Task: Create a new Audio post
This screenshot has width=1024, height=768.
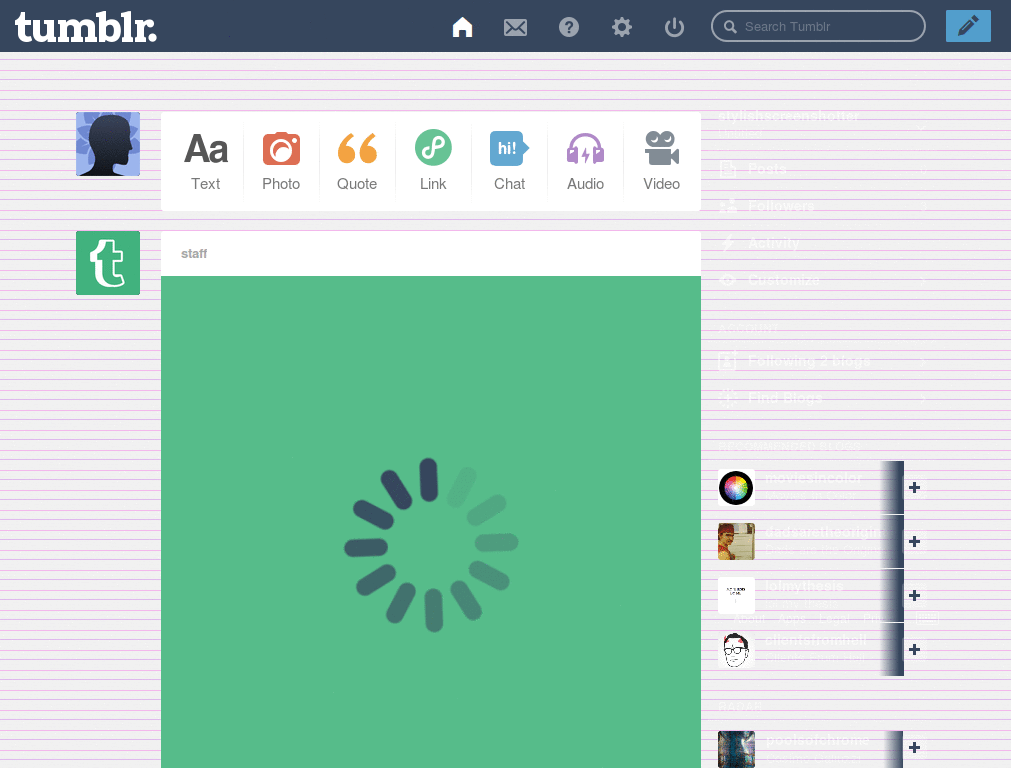Action: click(x=585, y=161)
